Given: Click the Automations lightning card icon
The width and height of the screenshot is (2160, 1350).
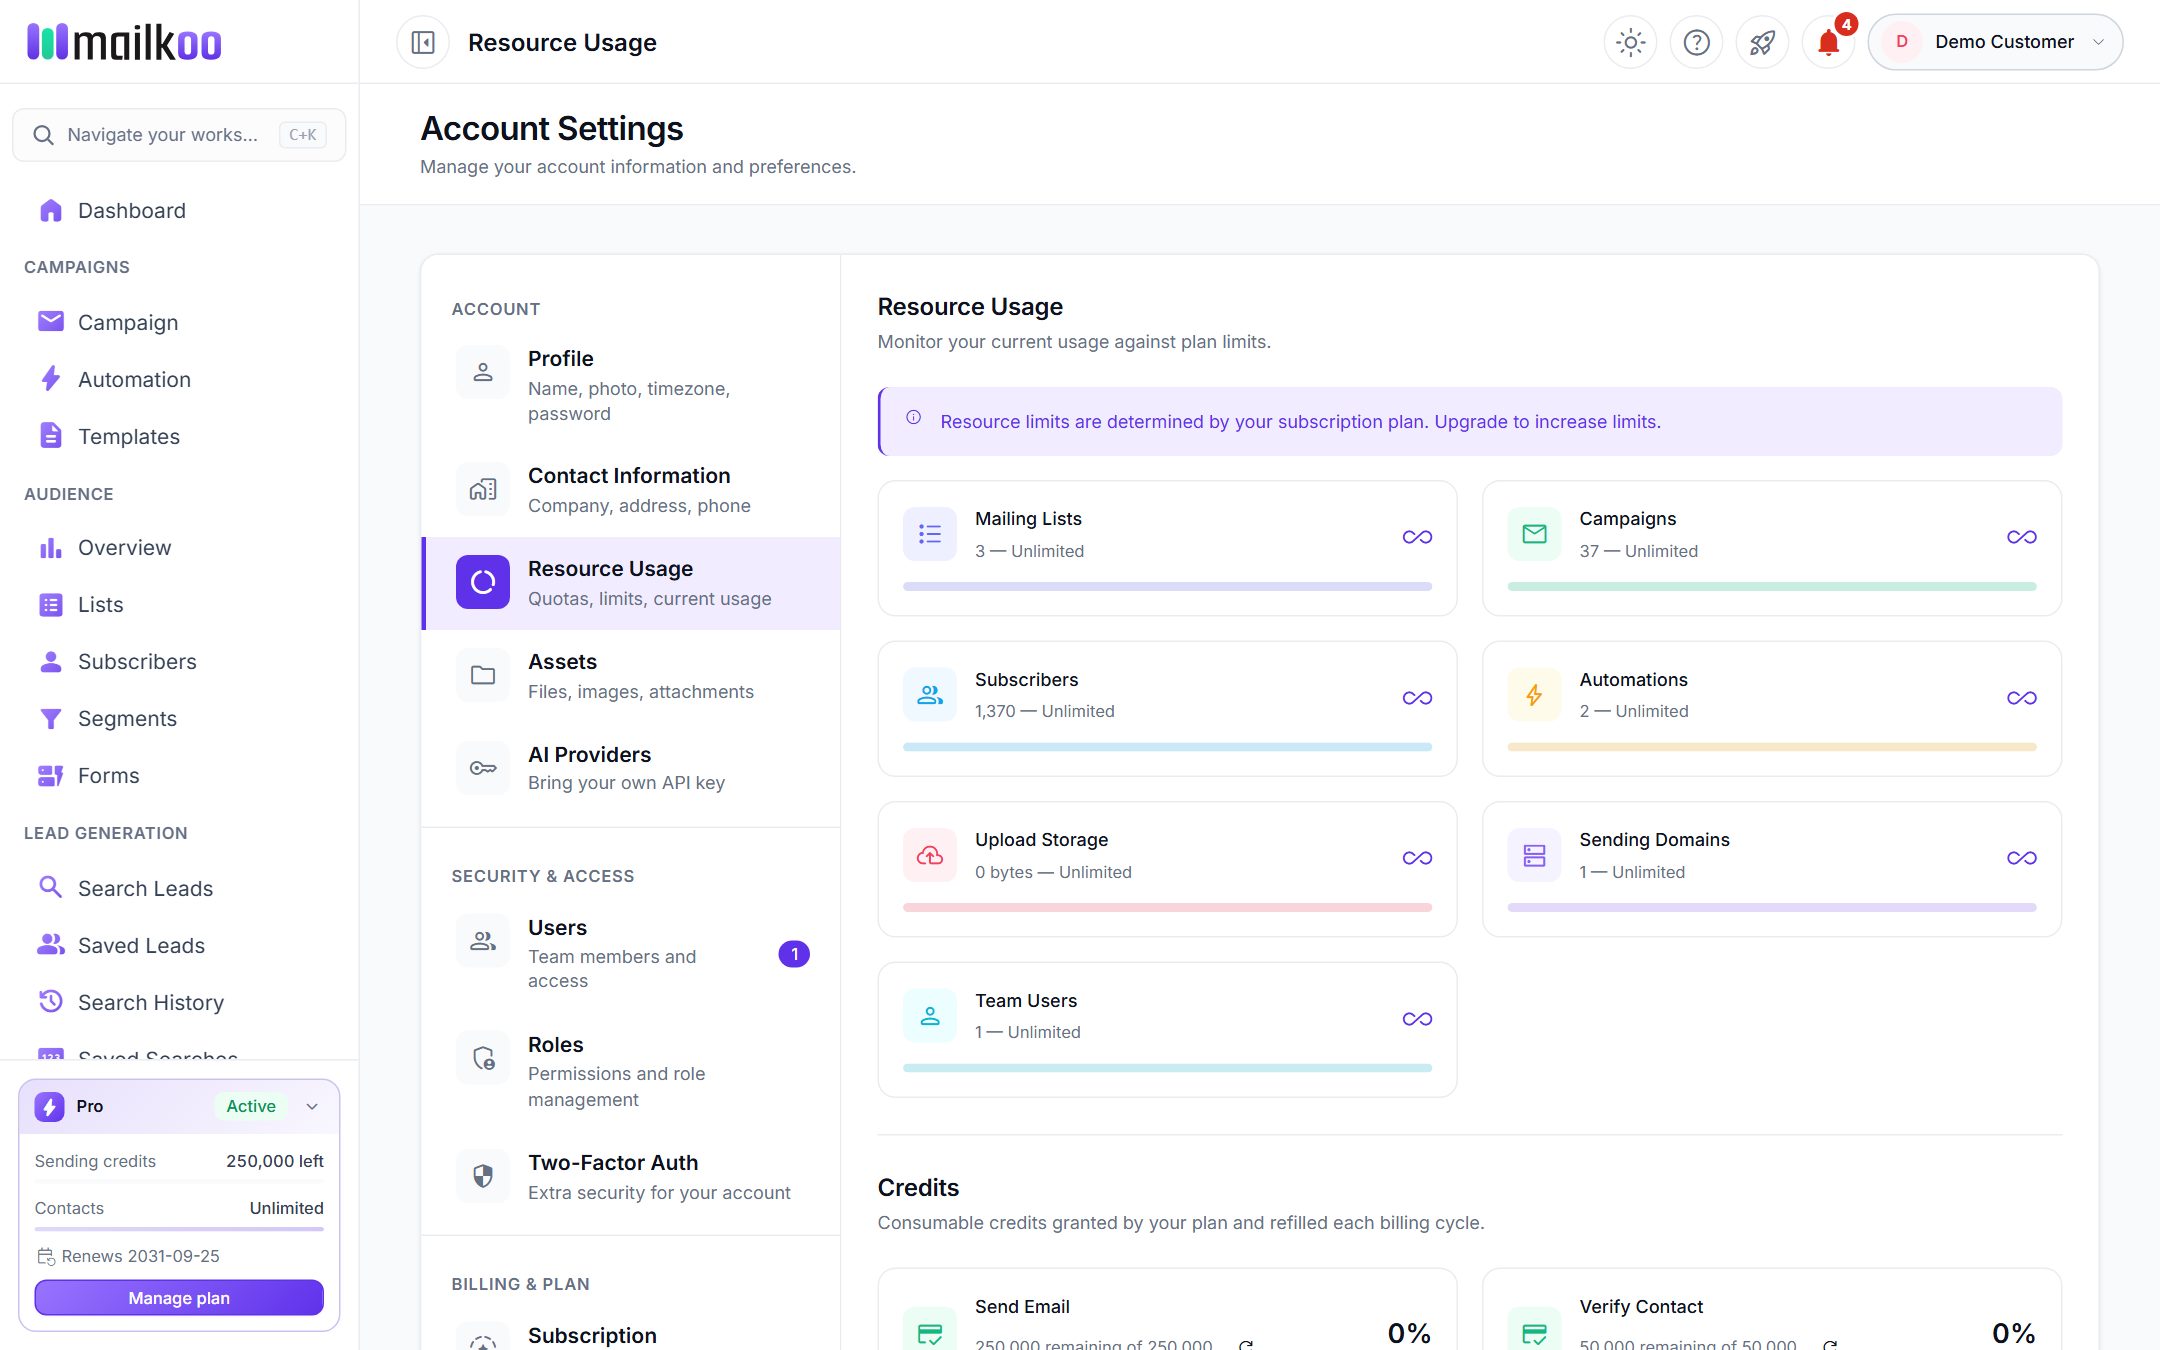Looking at the screenshot, I should (x=1534, y=695).
